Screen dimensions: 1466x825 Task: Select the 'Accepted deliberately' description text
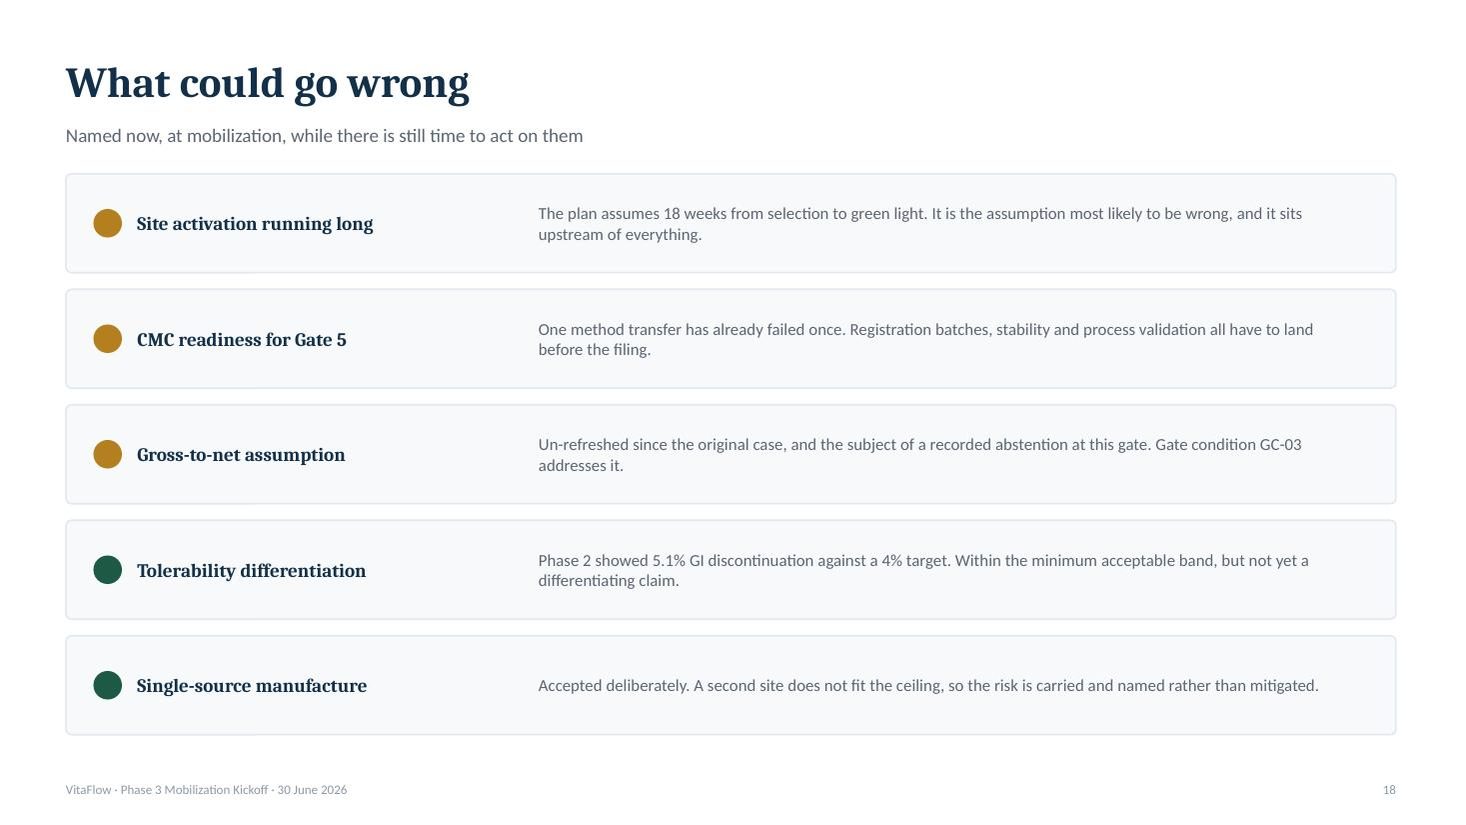coord(928,686)
